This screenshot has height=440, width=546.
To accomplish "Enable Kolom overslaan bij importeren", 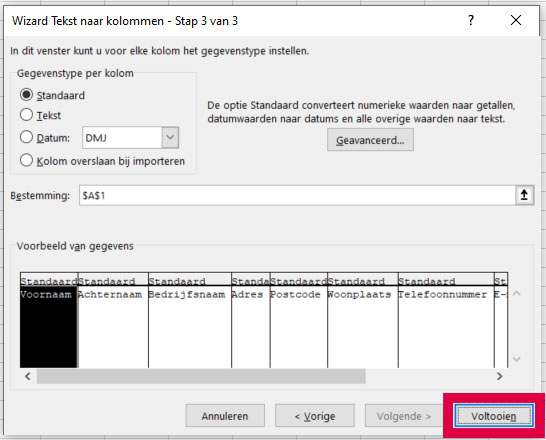I will [26, 160].
